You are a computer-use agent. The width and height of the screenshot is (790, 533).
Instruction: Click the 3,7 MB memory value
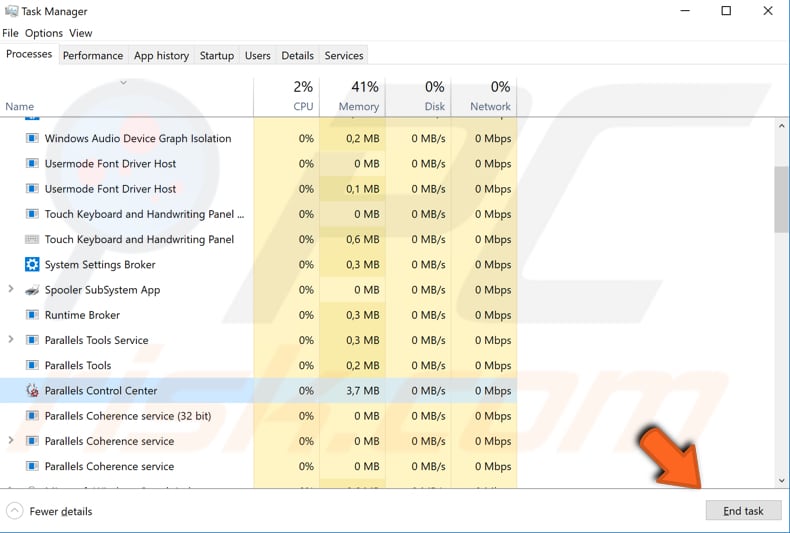click(362, 390)
